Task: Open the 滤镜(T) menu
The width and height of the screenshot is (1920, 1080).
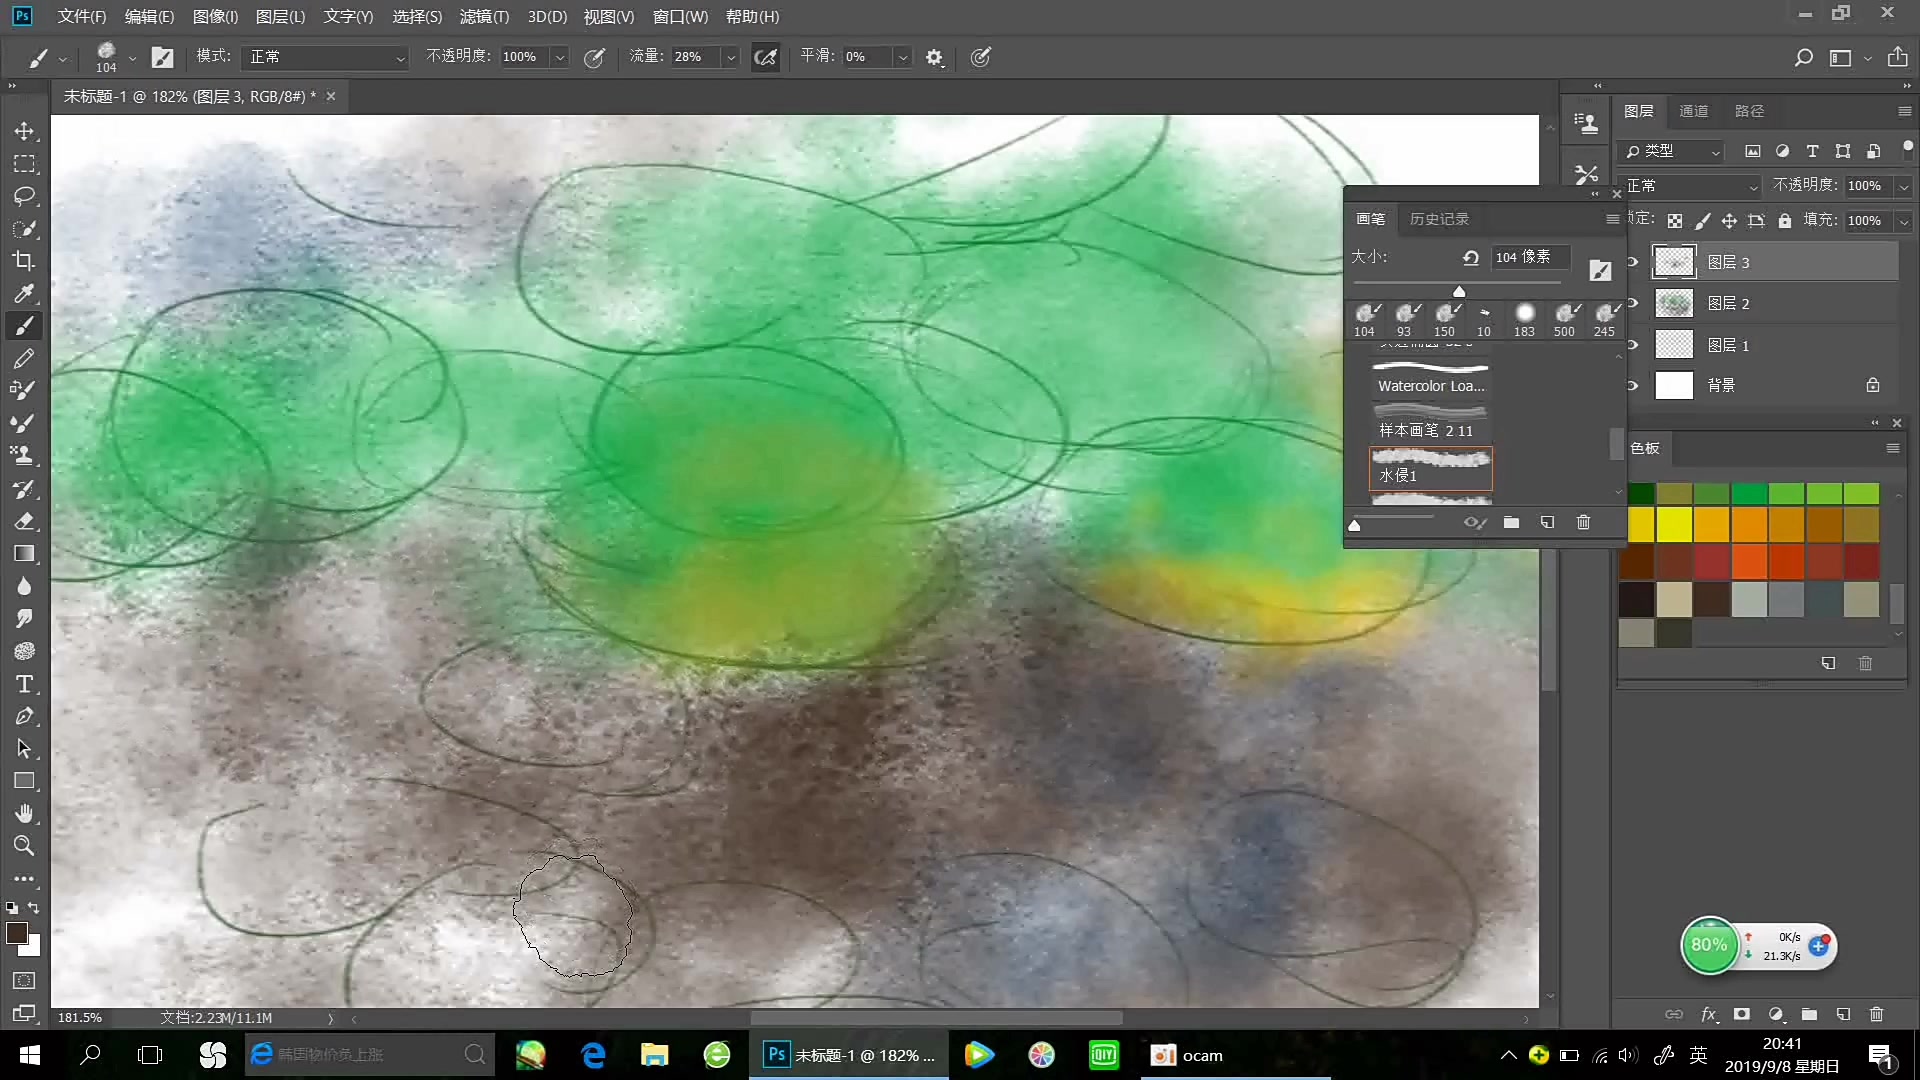Action: pyautogui.click(x=484, y=16)
